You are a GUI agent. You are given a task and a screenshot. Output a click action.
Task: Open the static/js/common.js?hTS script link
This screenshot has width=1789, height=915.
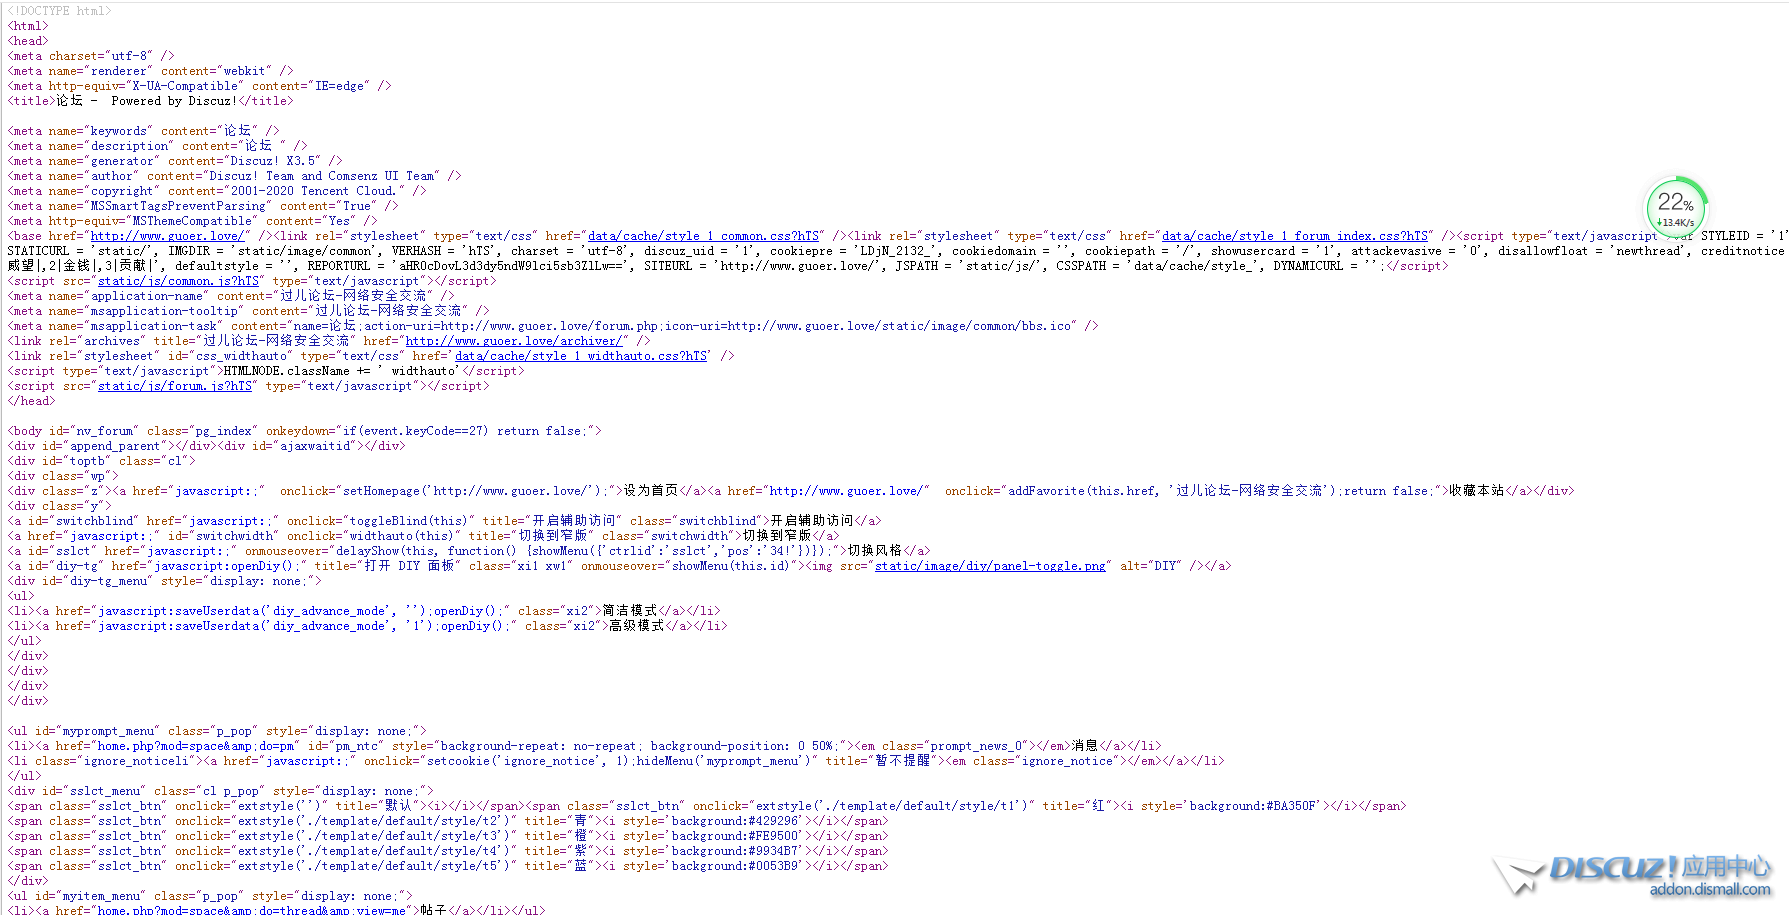(177, 281)
